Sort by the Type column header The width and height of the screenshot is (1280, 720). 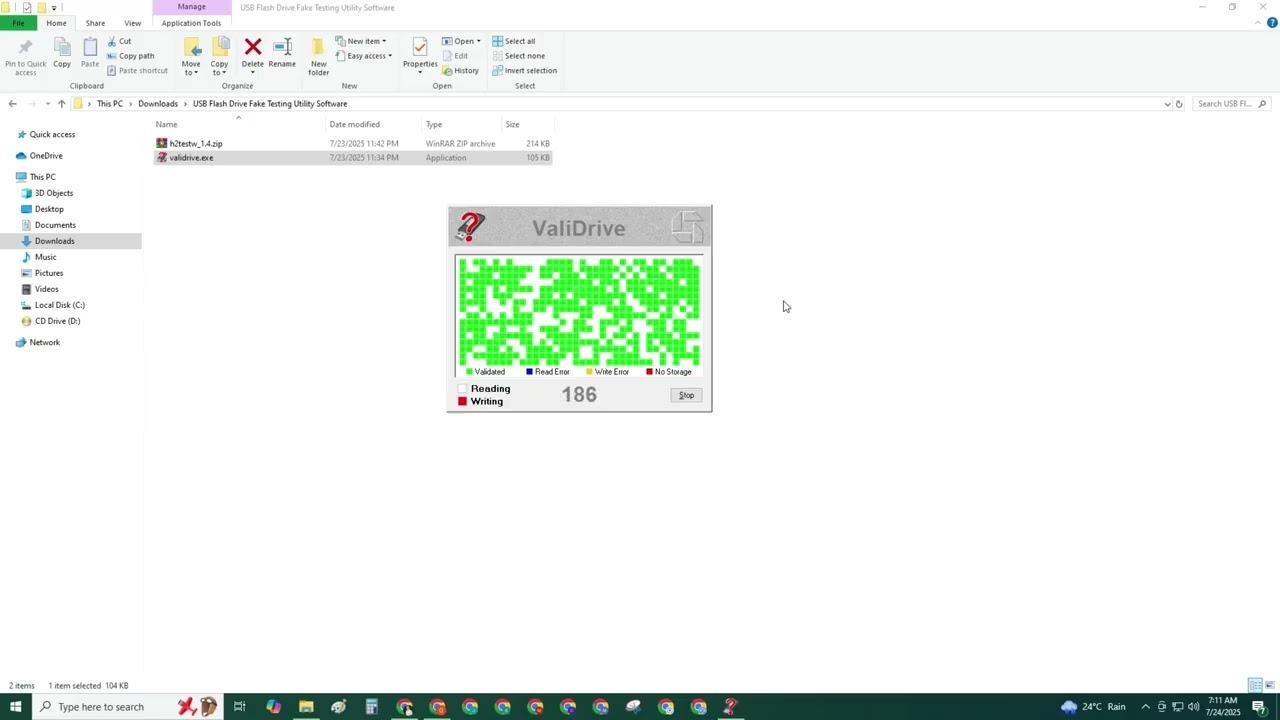(461, 124)
